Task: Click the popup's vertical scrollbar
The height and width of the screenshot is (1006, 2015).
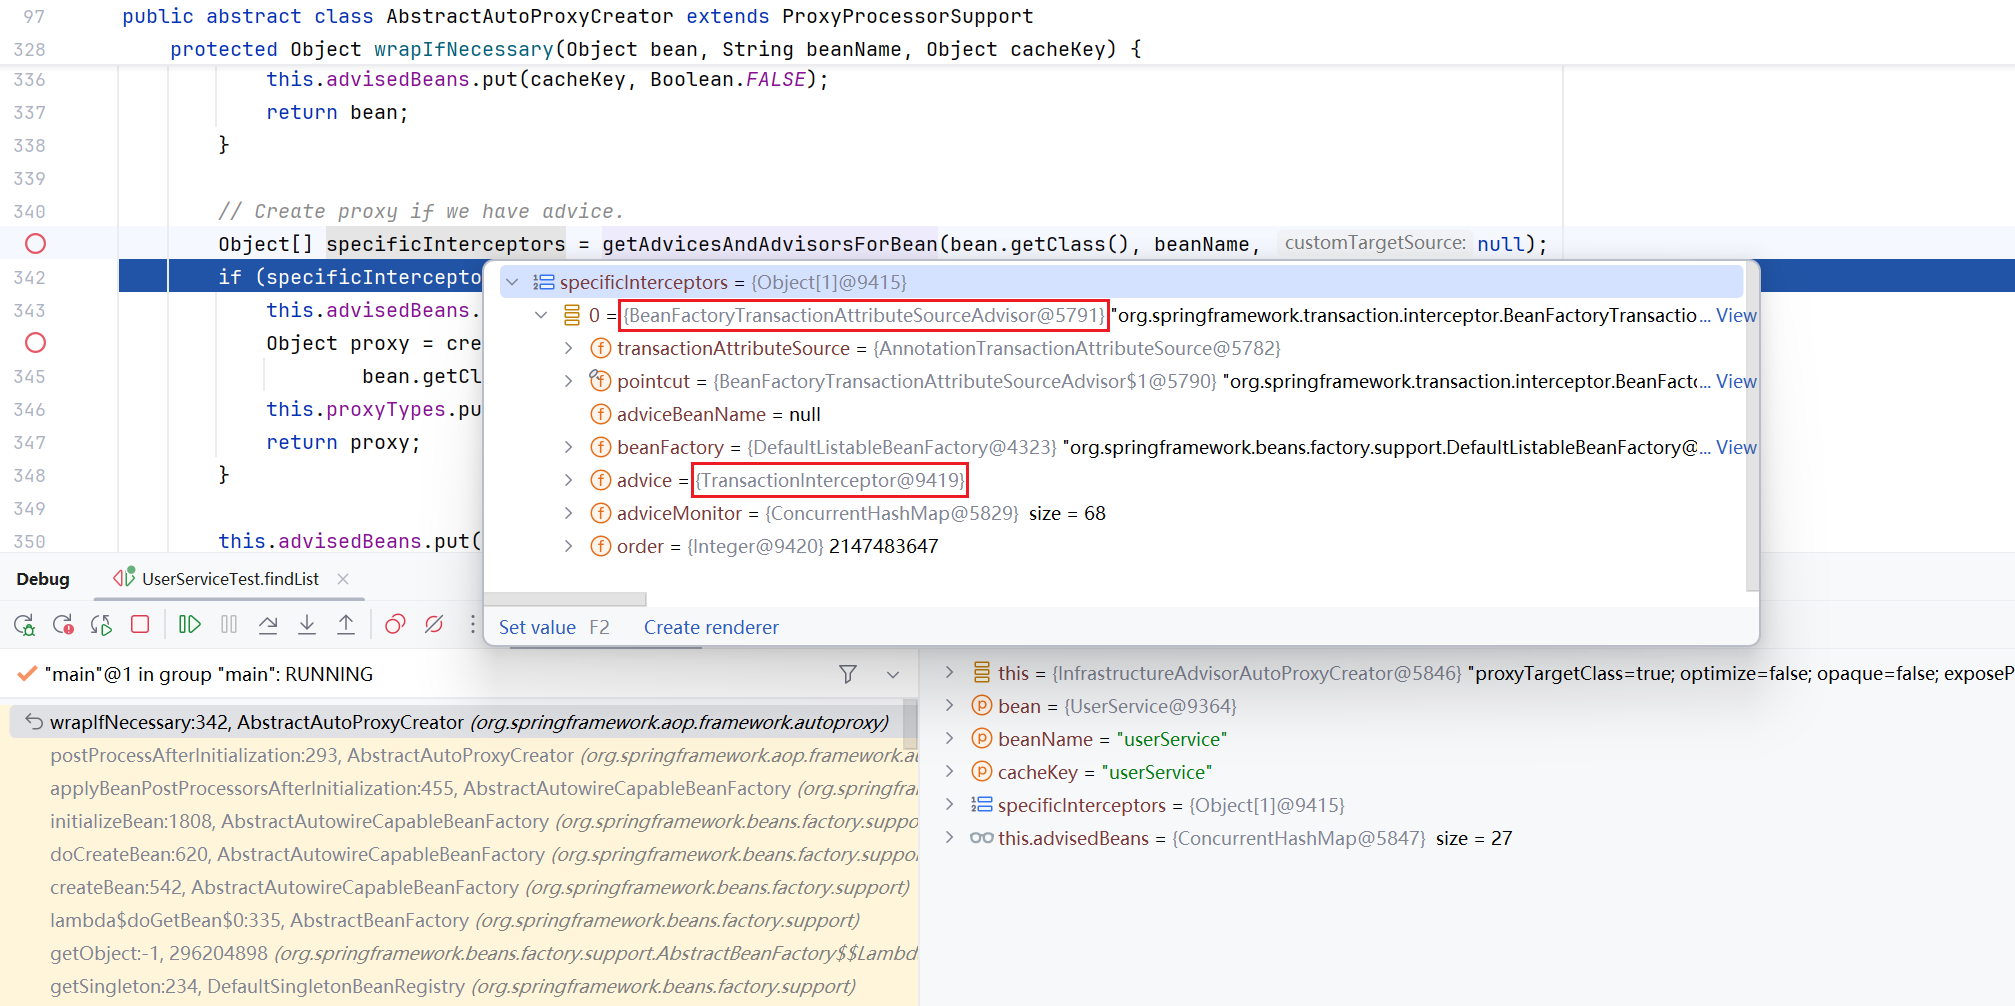Action: [x=1751, y=429]
